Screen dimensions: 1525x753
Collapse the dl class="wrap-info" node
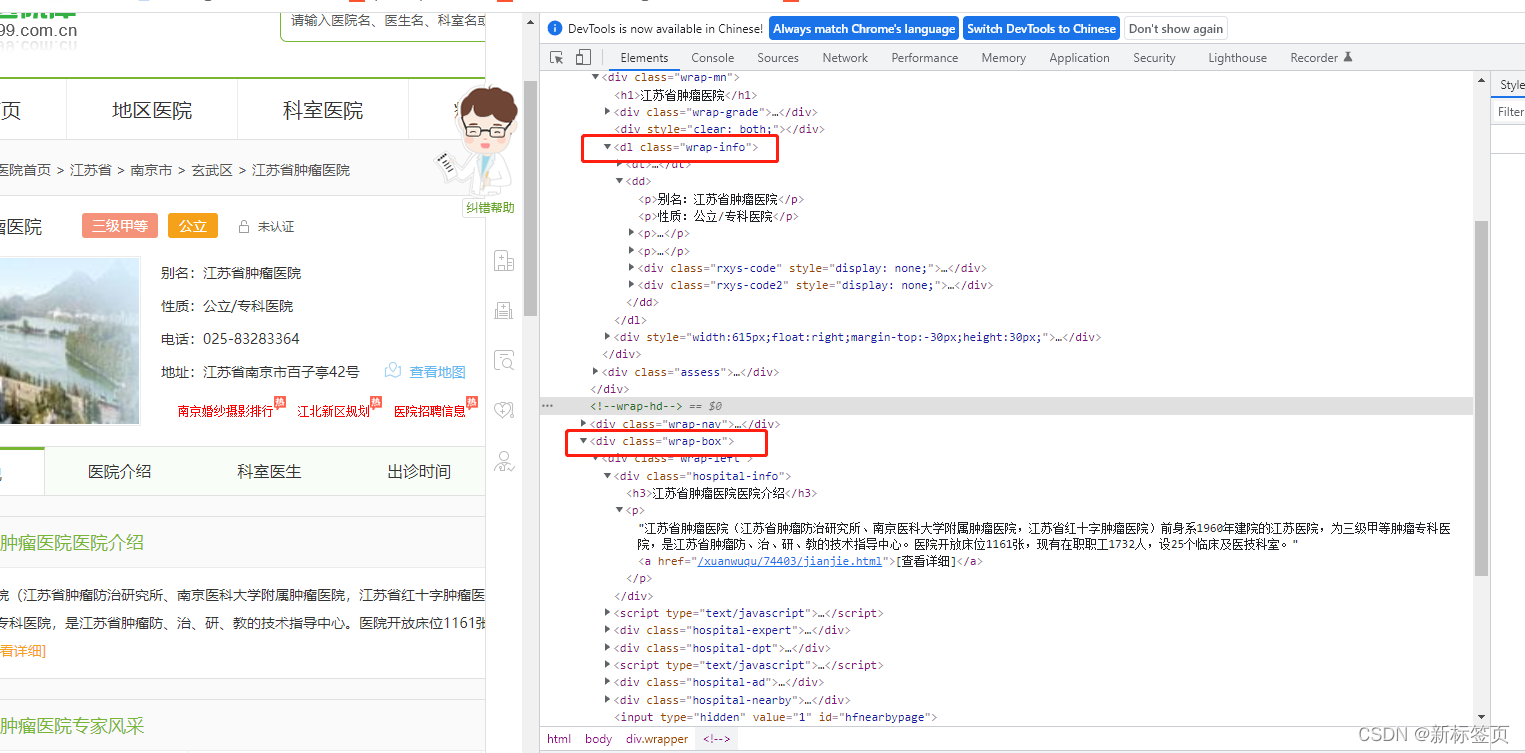608,147
